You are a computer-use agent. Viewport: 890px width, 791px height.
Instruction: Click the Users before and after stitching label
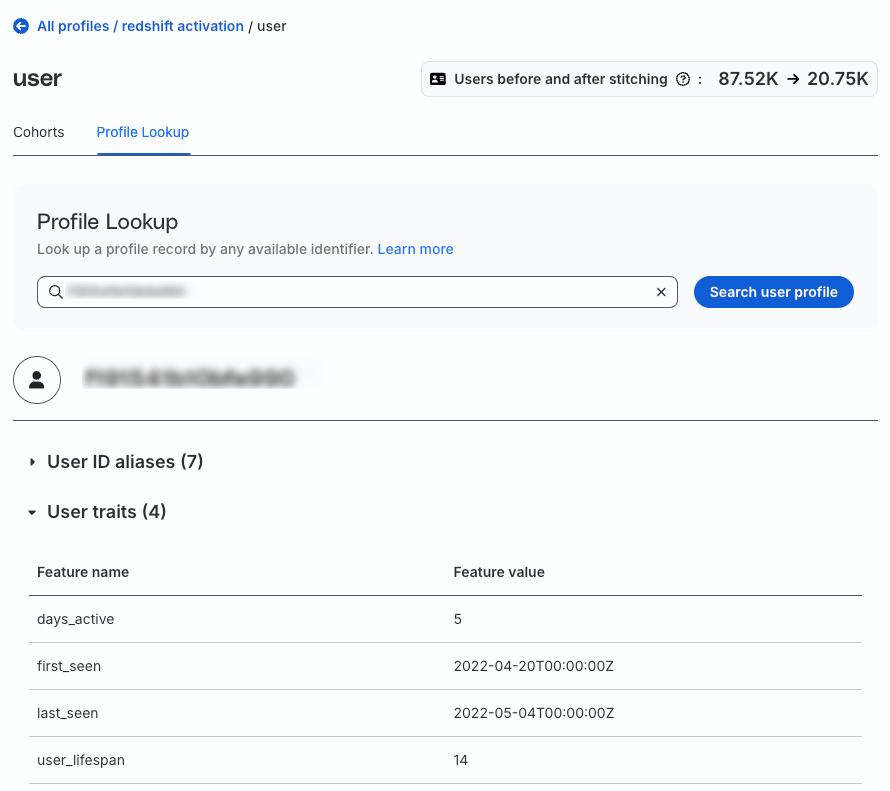tap(560, 79)
